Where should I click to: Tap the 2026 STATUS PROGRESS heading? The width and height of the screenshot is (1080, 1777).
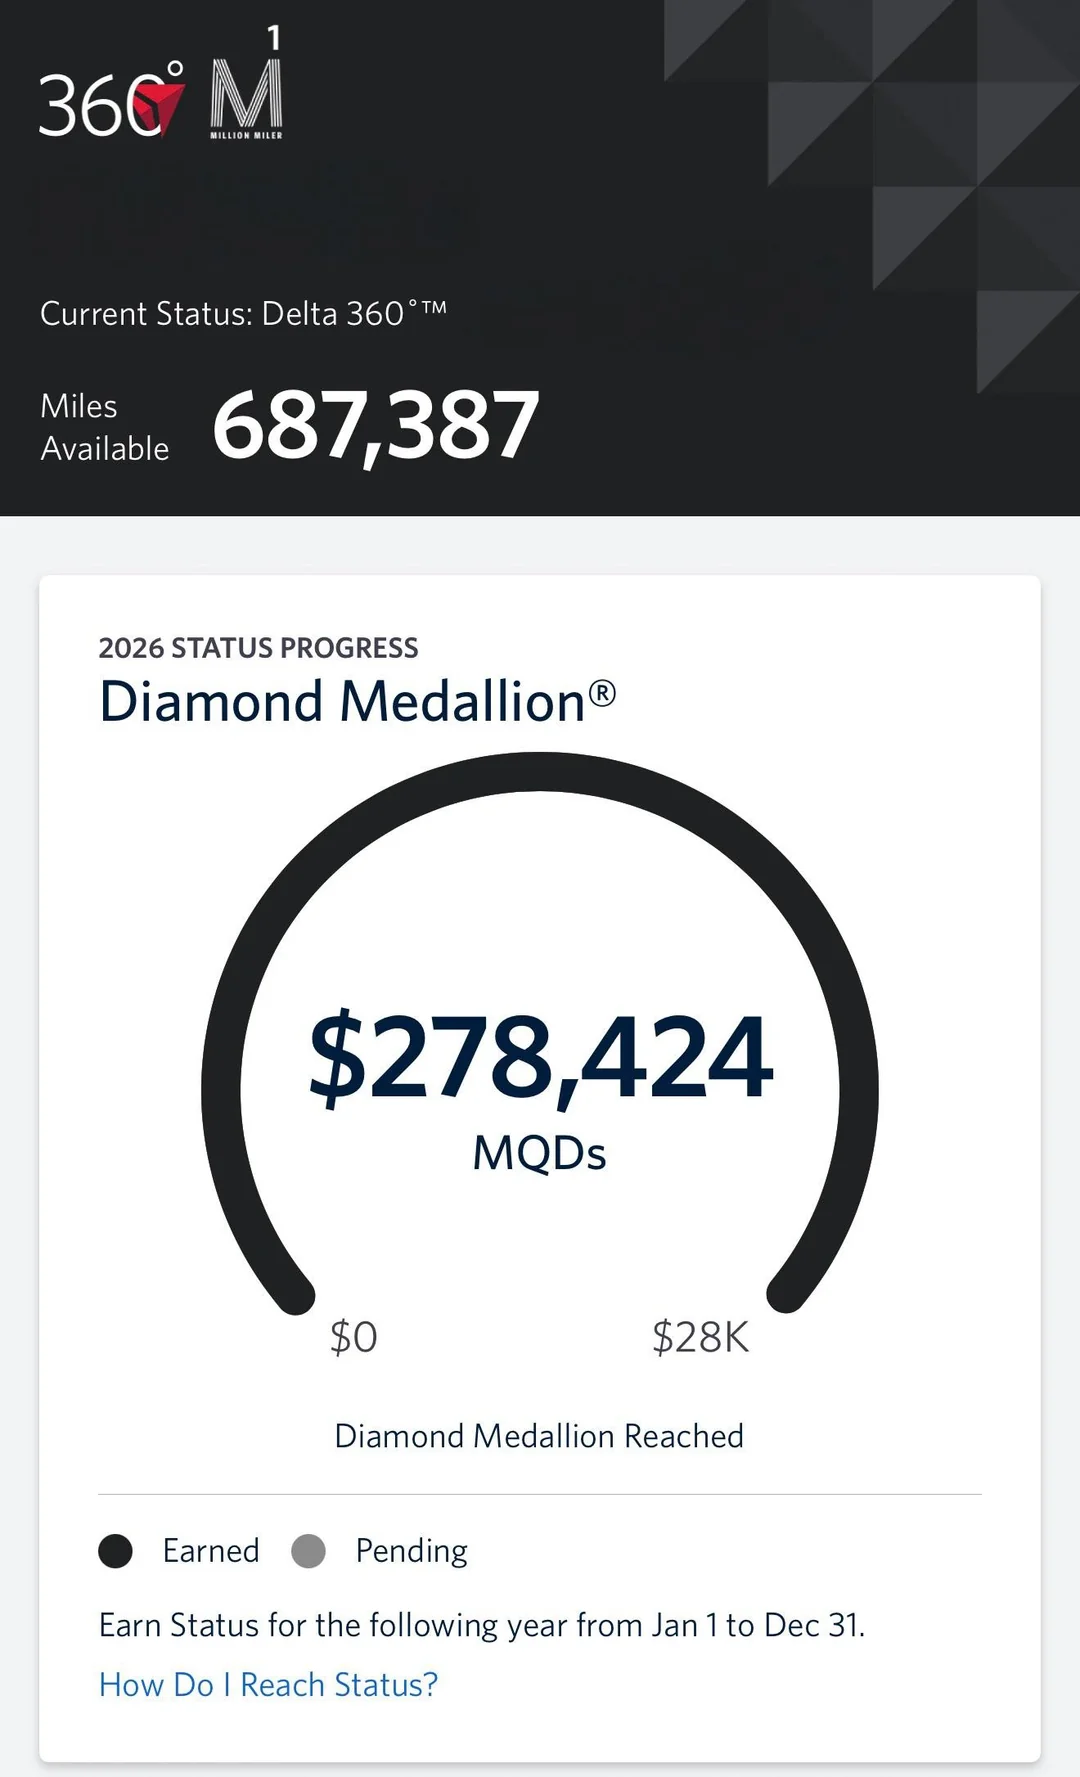(x=258, y=648)
